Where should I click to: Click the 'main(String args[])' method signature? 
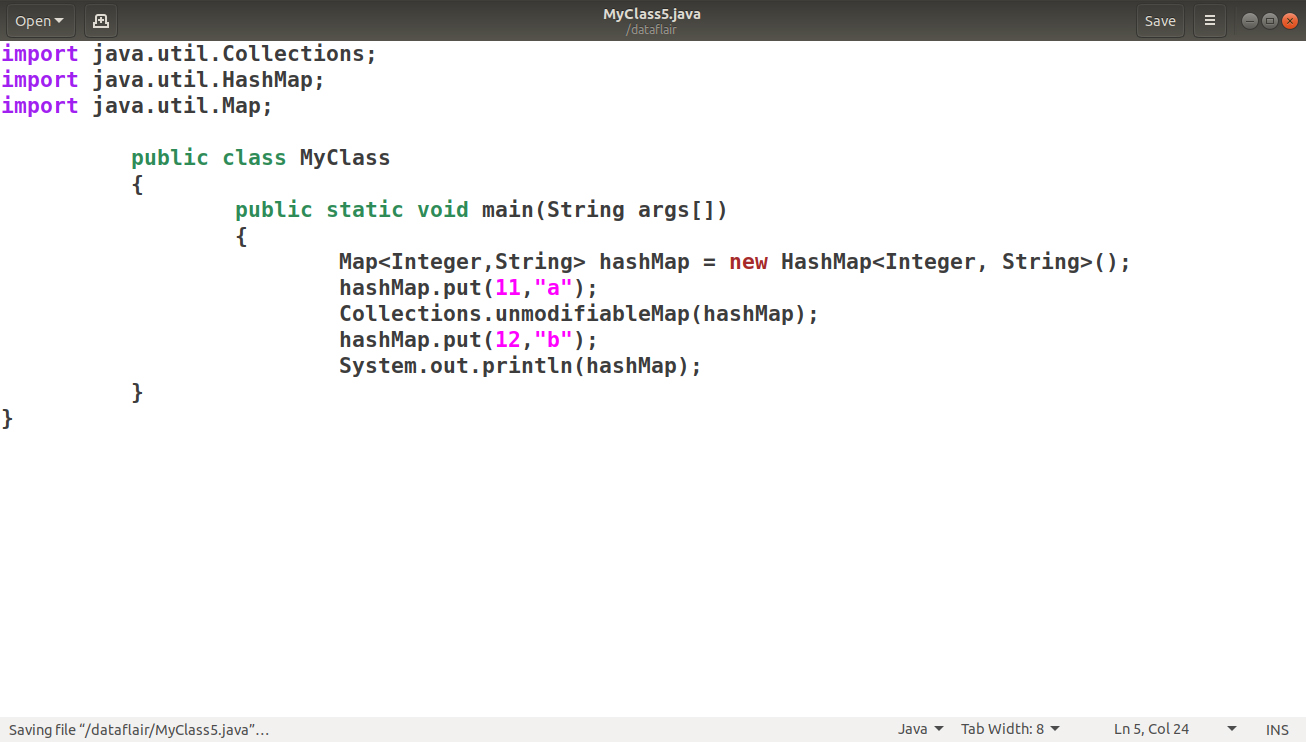click(605, 210)
